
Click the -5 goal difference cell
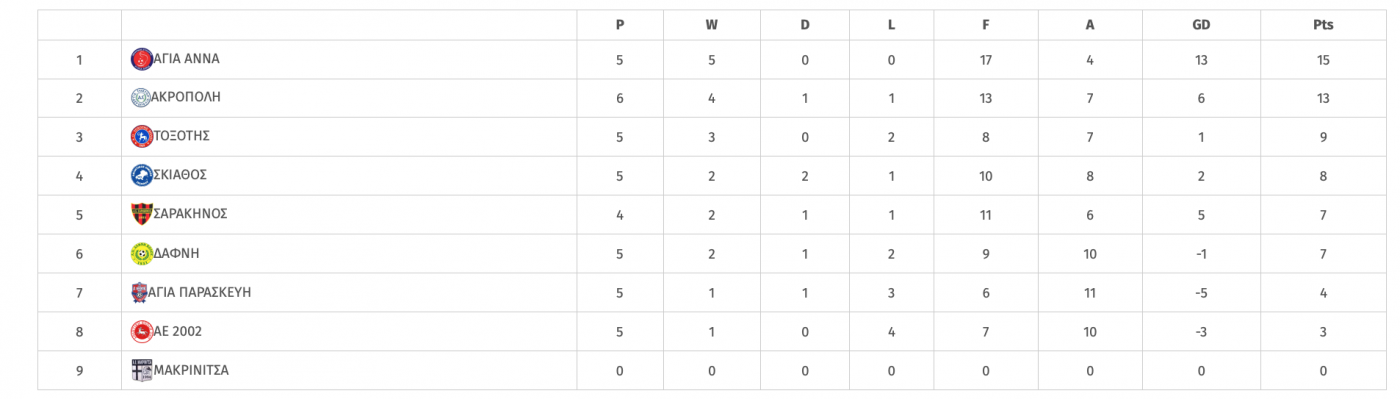[1201, 292]
